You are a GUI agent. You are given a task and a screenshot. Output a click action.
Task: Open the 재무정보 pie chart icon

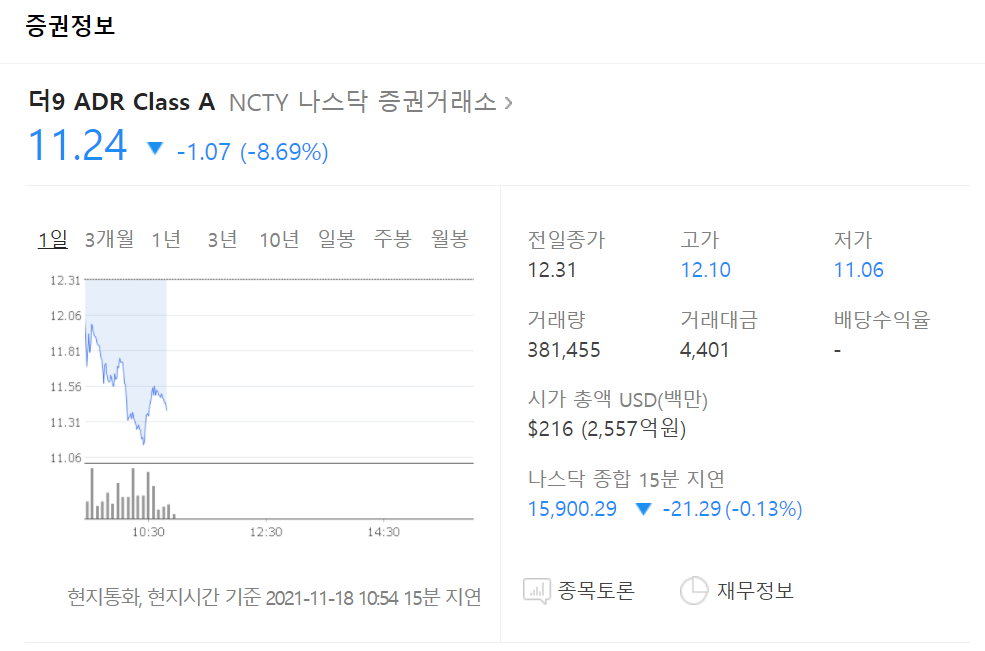tap(694, 591)
